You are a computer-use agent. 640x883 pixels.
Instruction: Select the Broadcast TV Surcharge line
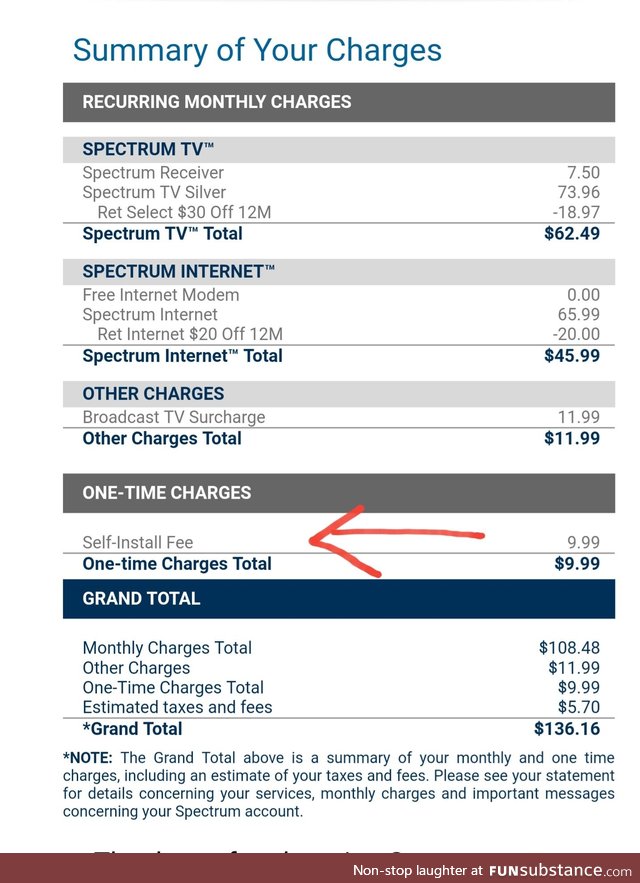(x=339, y=417)
